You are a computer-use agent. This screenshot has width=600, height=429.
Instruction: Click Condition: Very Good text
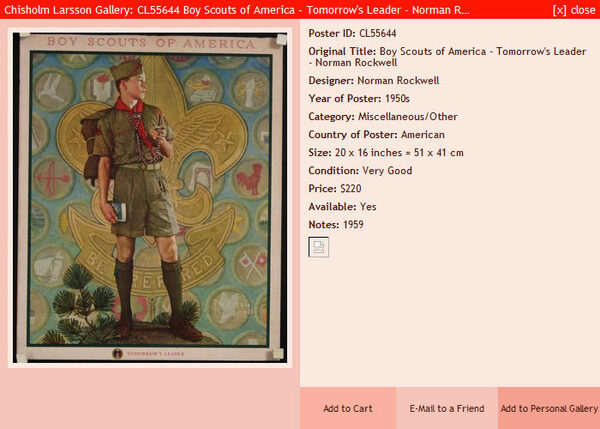pos(360,170)
